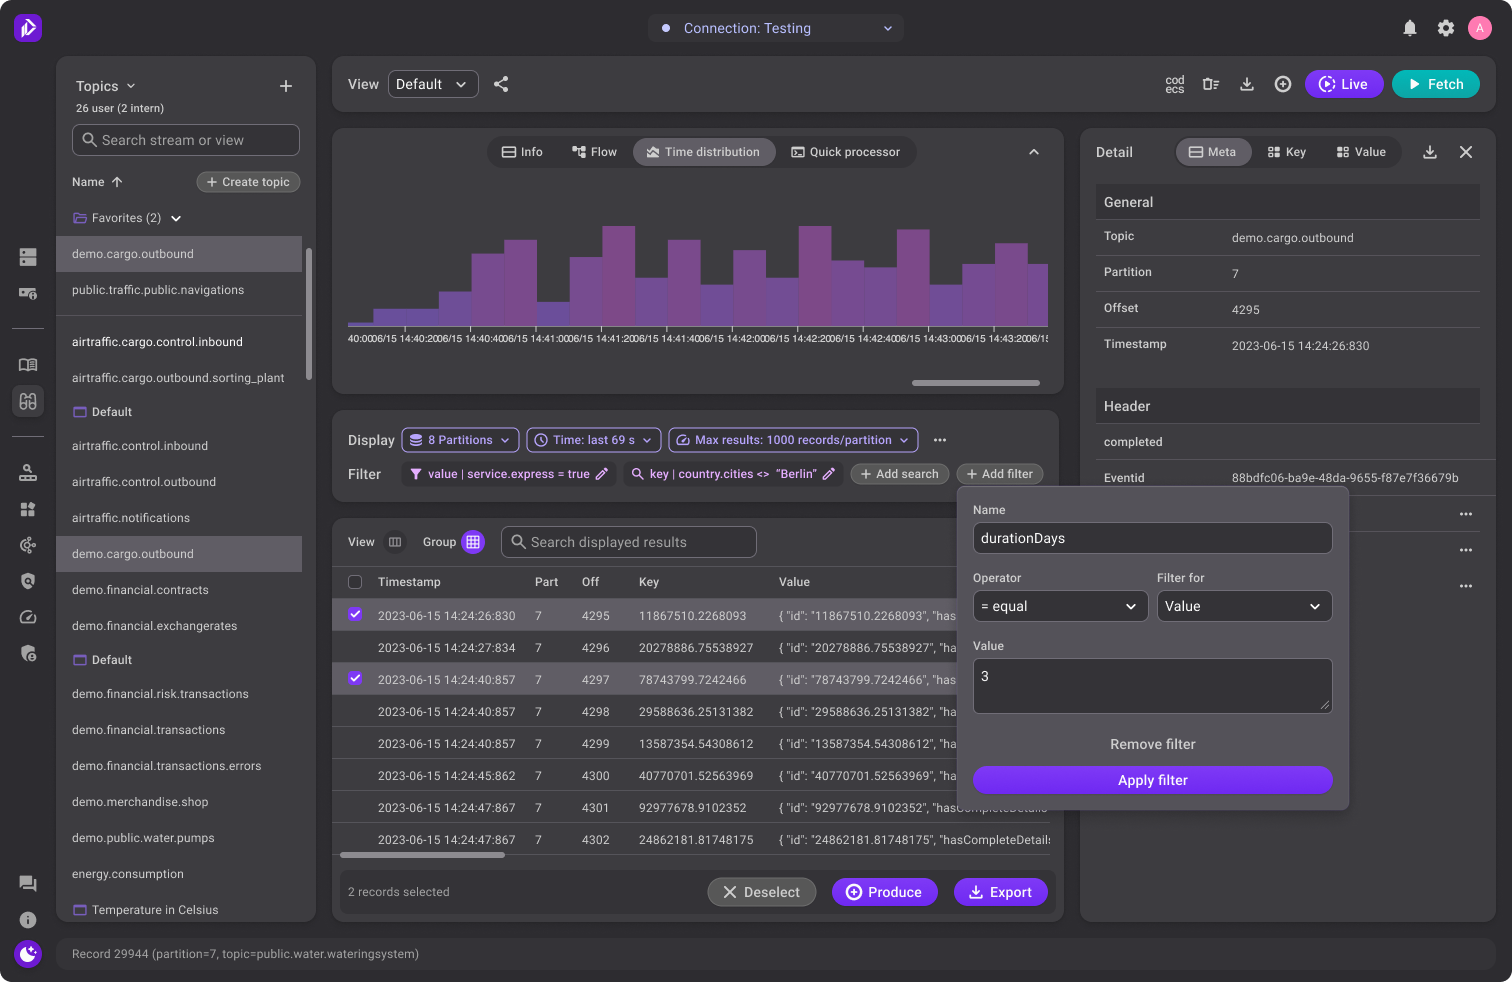Open the Connection: Testing dropdown

point(776,28)
